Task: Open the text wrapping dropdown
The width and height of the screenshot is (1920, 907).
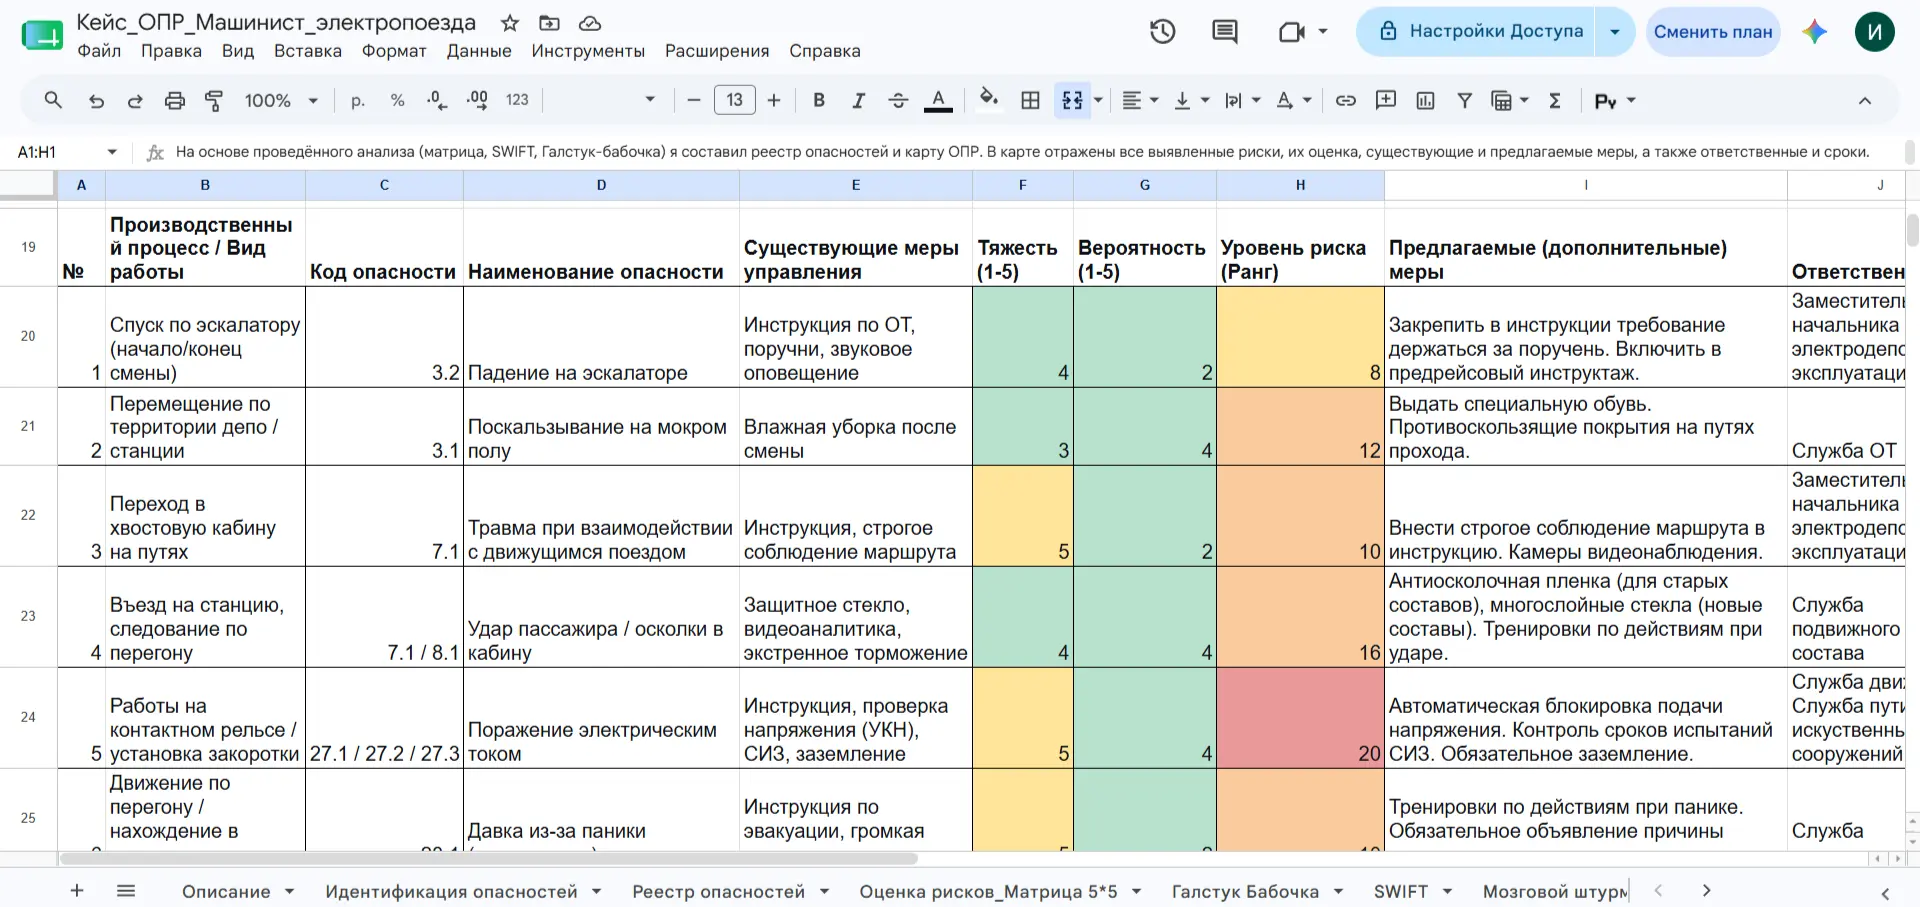Action: [x=1243, y=100]
